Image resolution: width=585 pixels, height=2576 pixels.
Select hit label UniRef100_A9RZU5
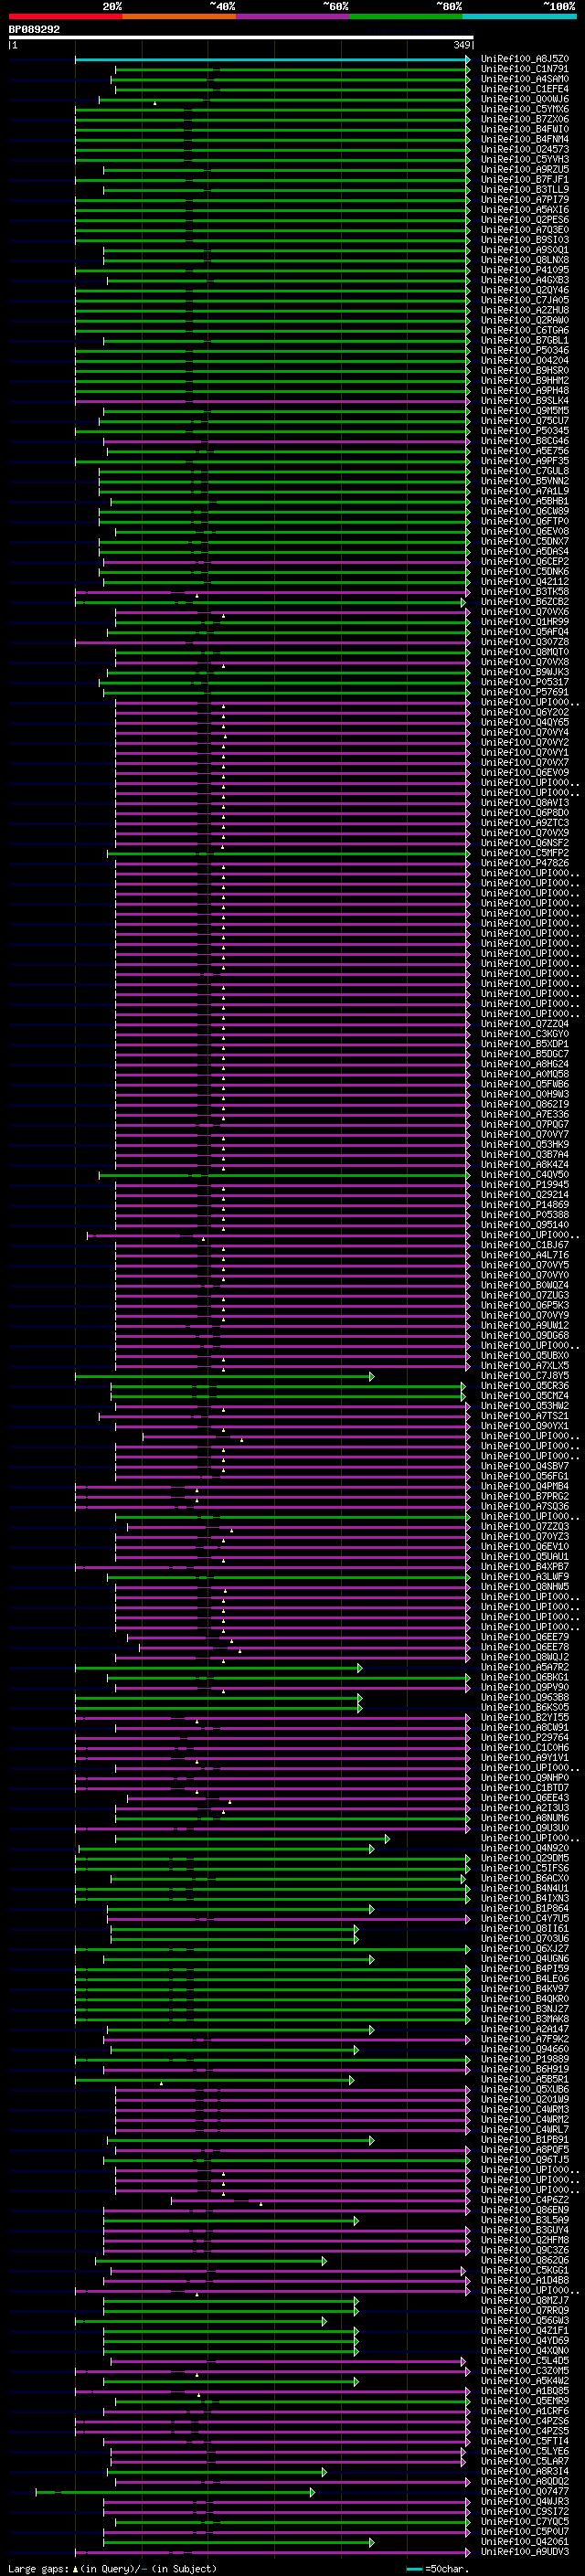525,170
